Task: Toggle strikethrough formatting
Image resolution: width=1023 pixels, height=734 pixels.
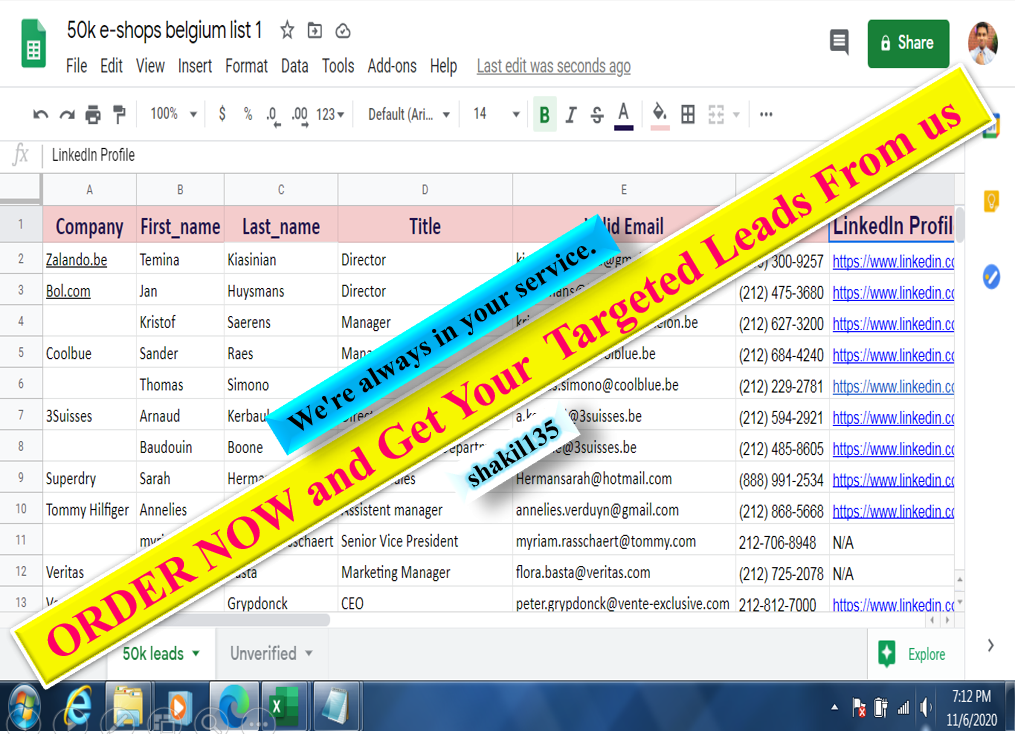Action: [x=597, y=115]
